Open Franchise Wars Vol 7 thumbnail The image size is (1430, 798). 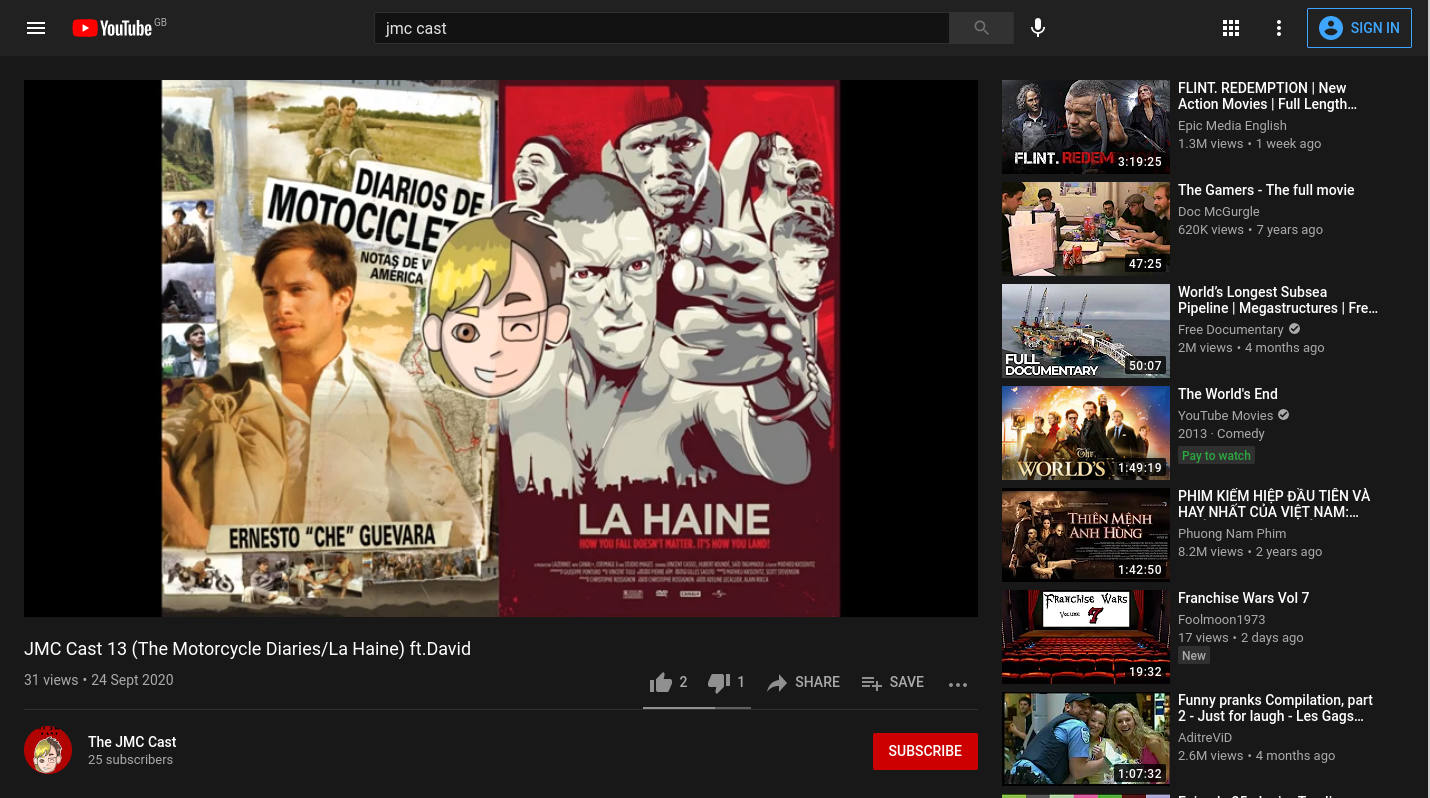point(1086,637)
